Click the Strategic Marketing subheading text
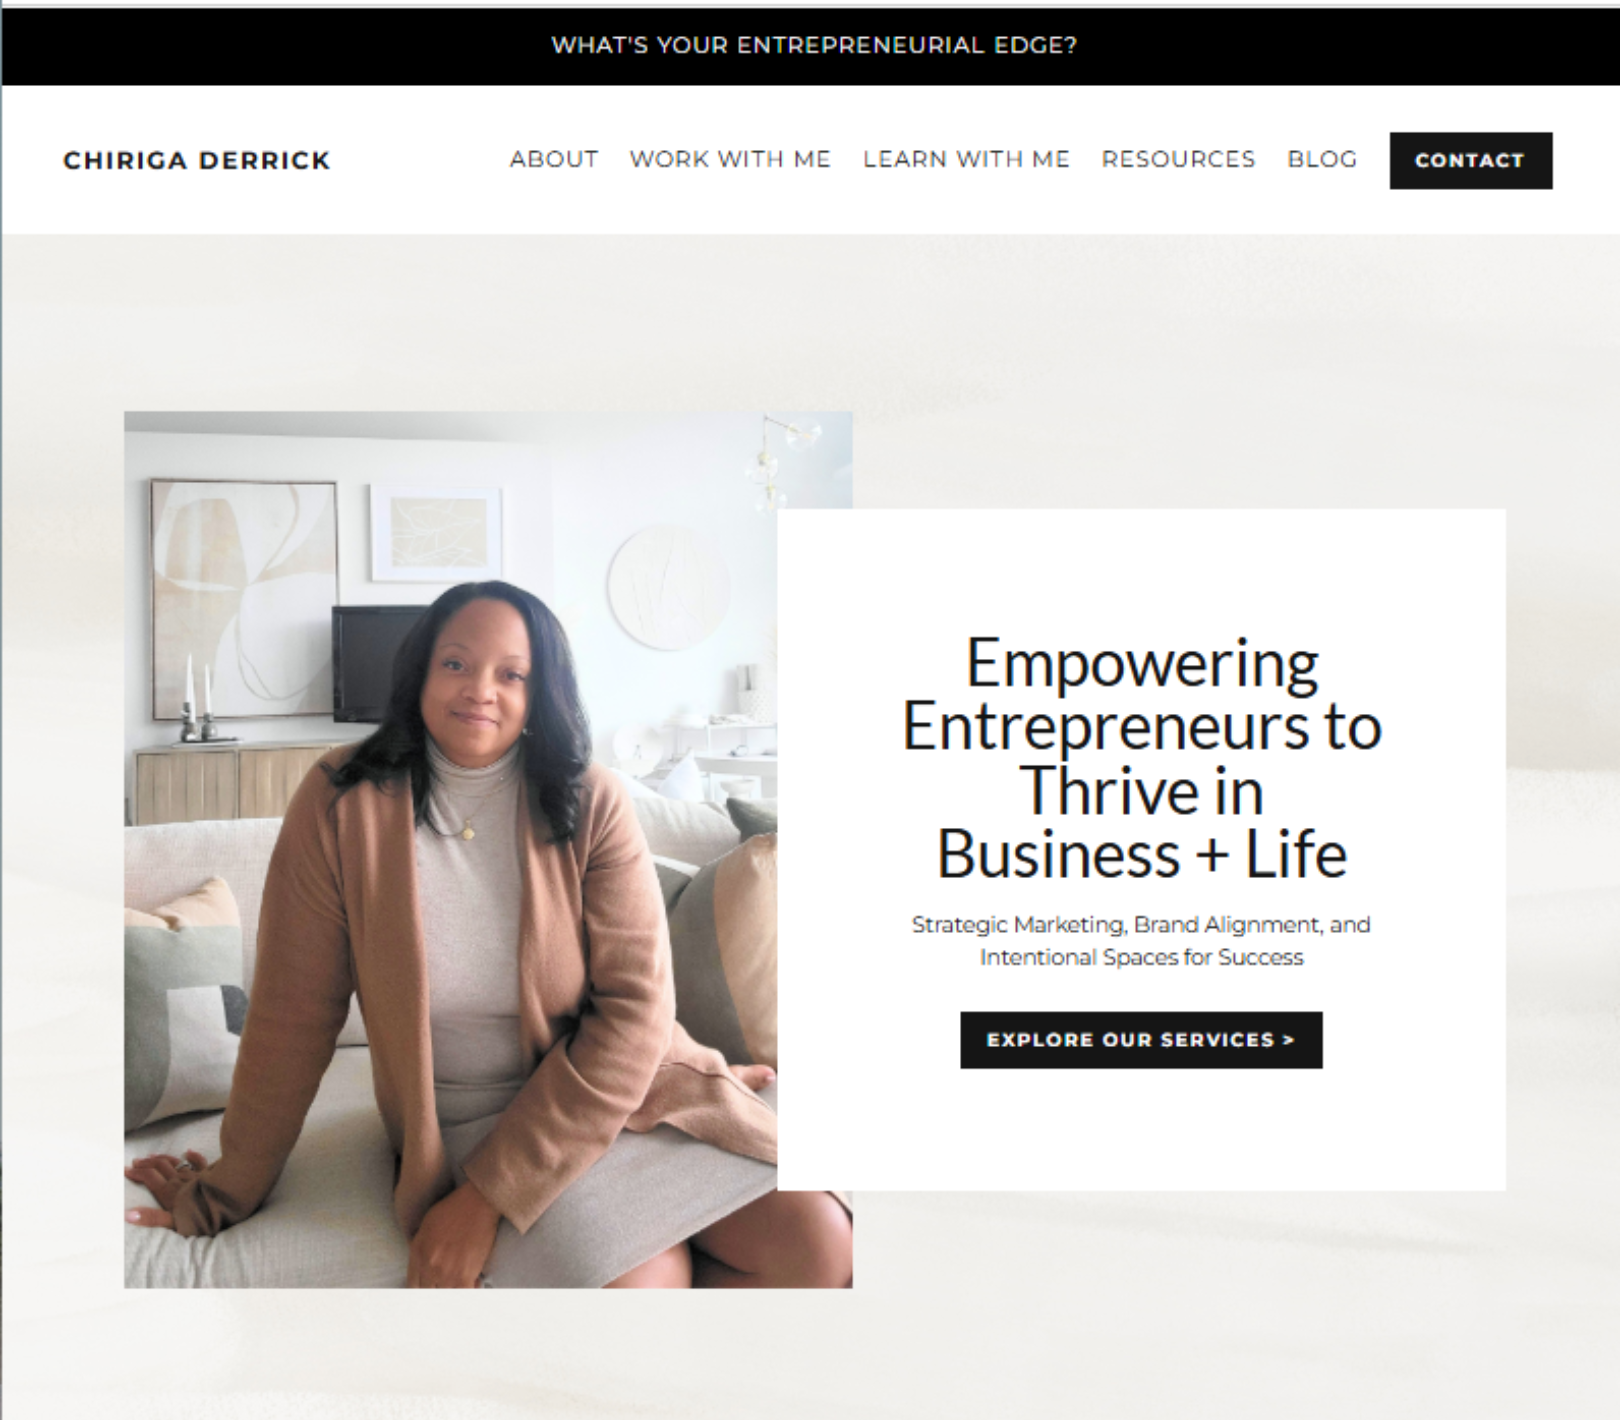Viewport: 1620px width, 1420px height. 1141,941
